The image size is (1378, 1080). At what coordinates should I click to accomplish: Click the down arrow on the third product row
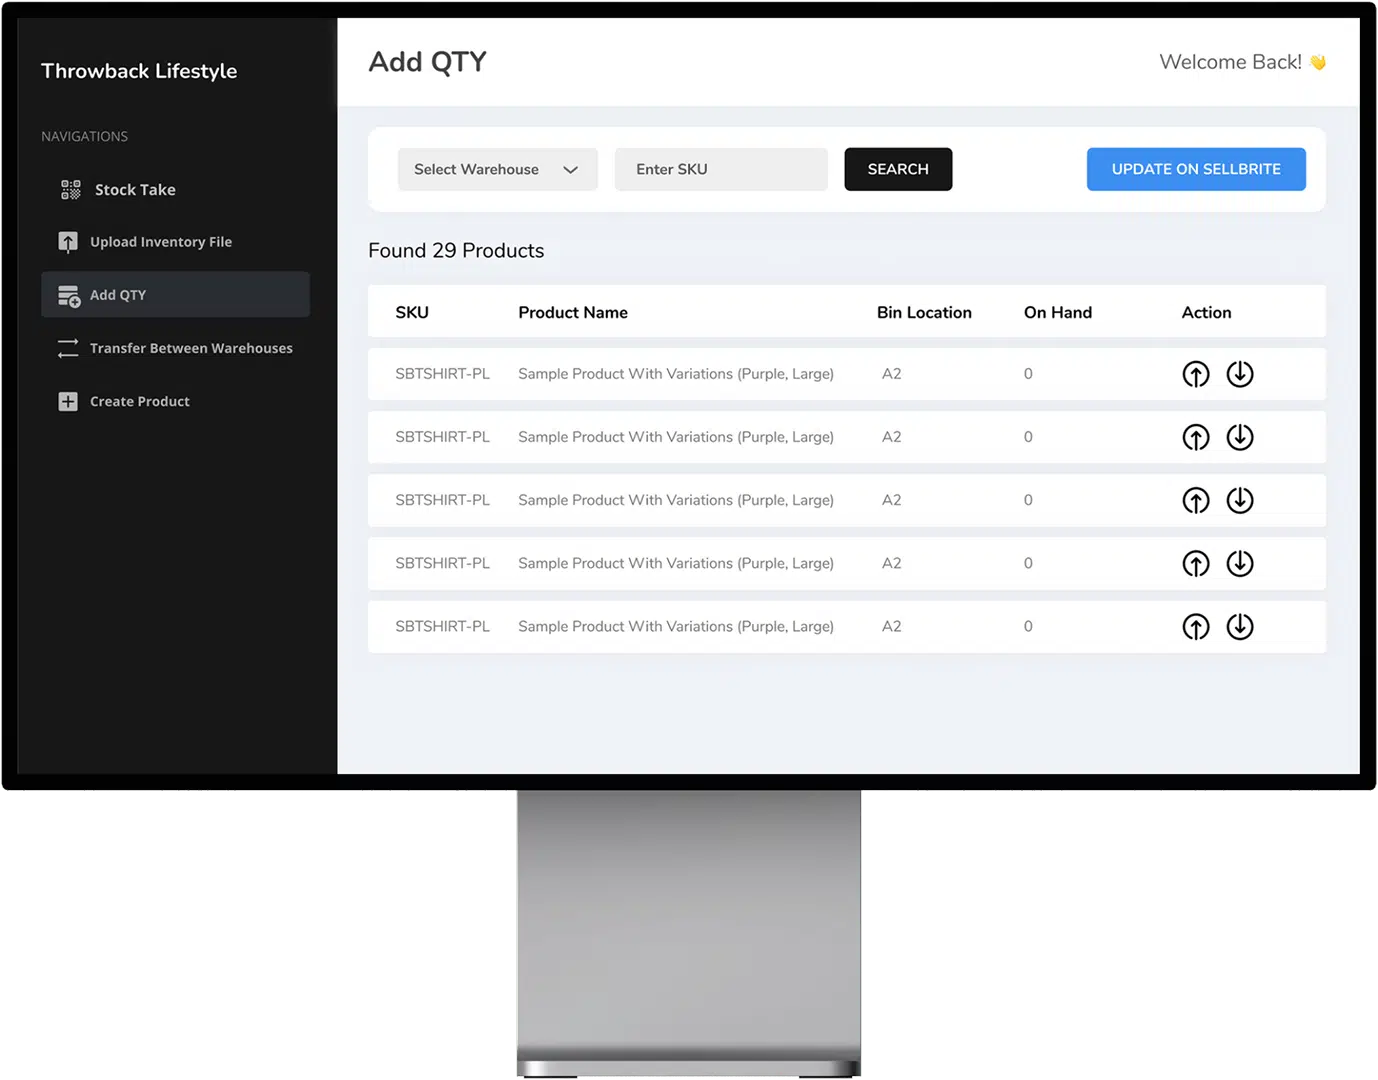pyautogui.click(x=1240, y=500)
